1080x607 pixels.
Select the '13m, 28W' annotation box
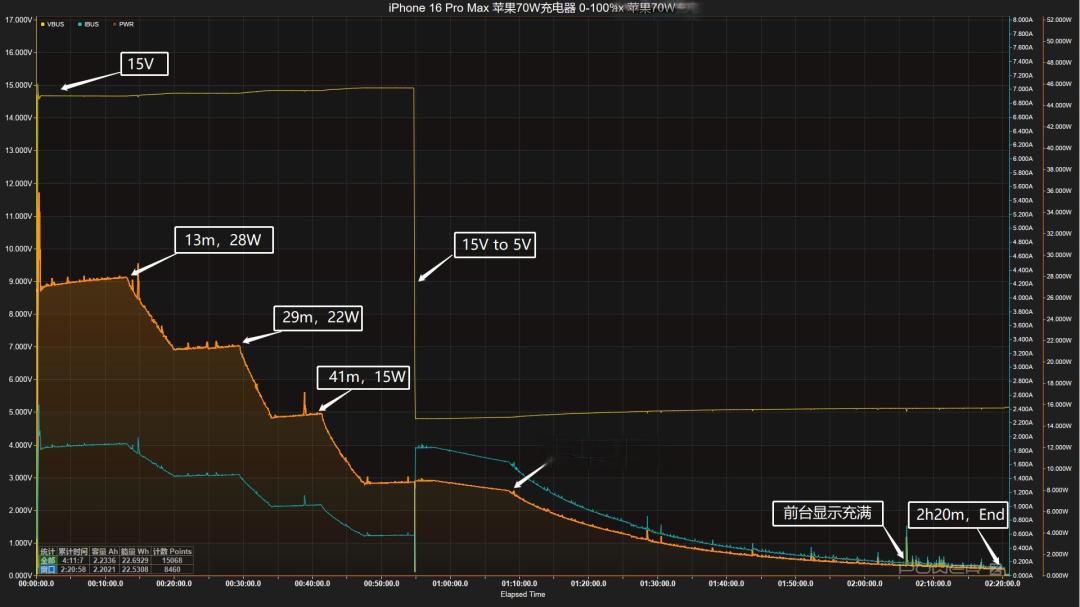click(x=224, y=240)
